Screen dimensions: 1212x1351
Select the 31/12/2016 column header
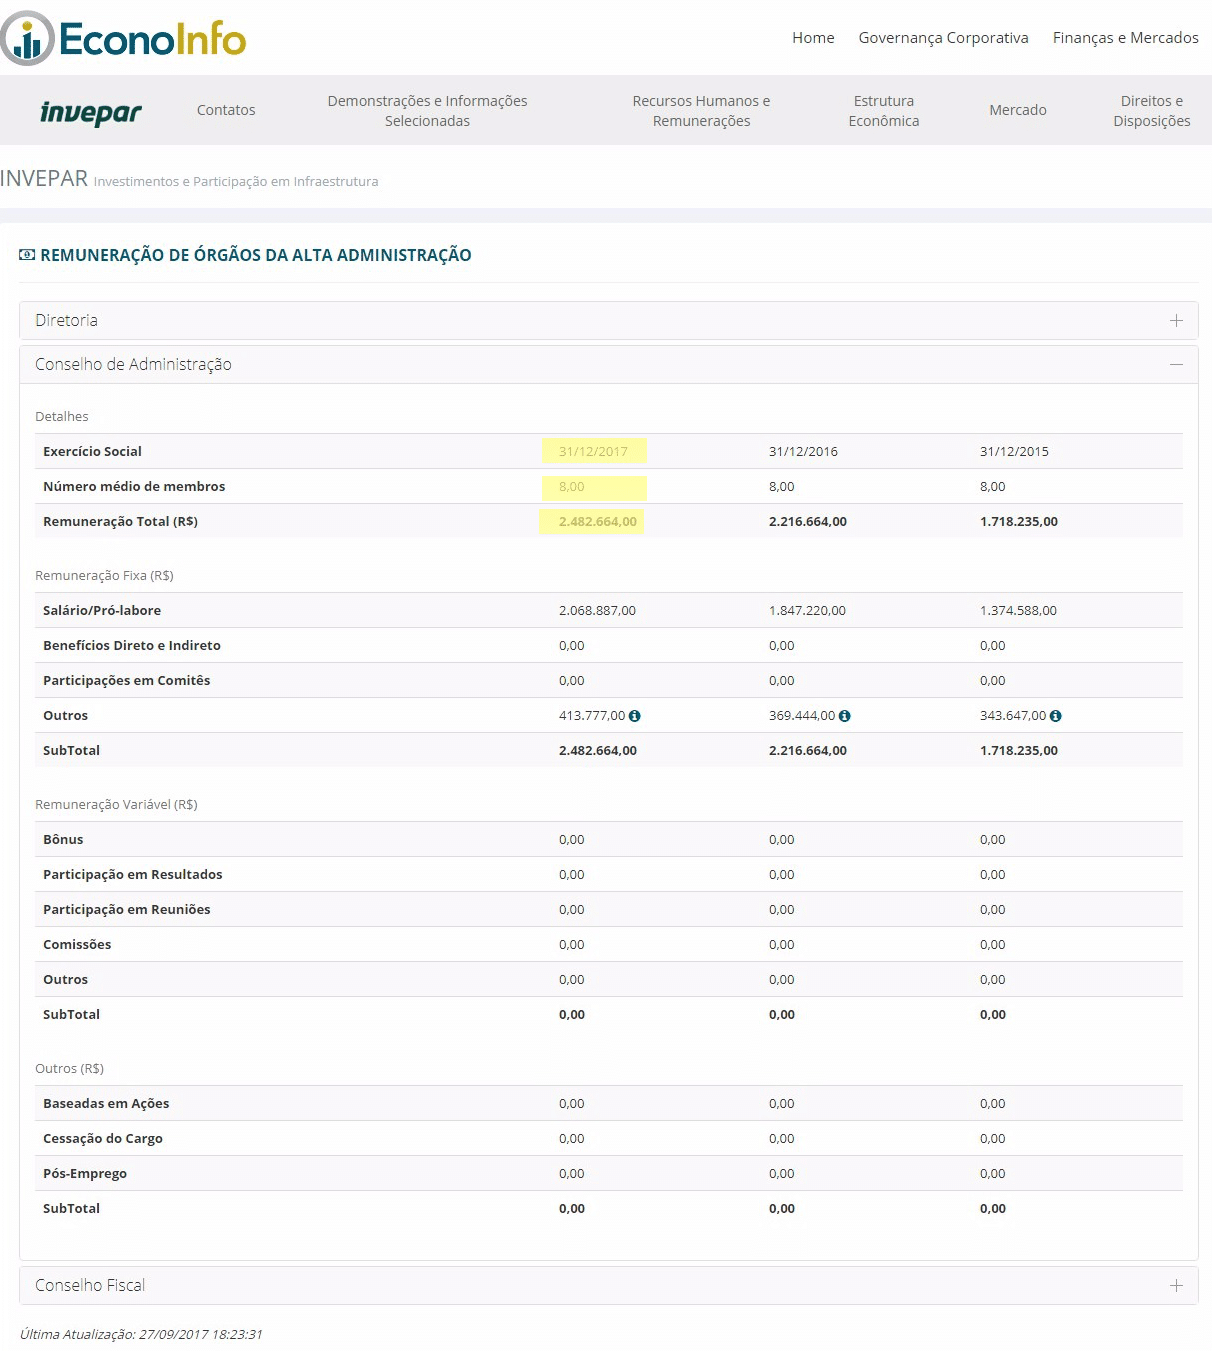coord(803,452)
